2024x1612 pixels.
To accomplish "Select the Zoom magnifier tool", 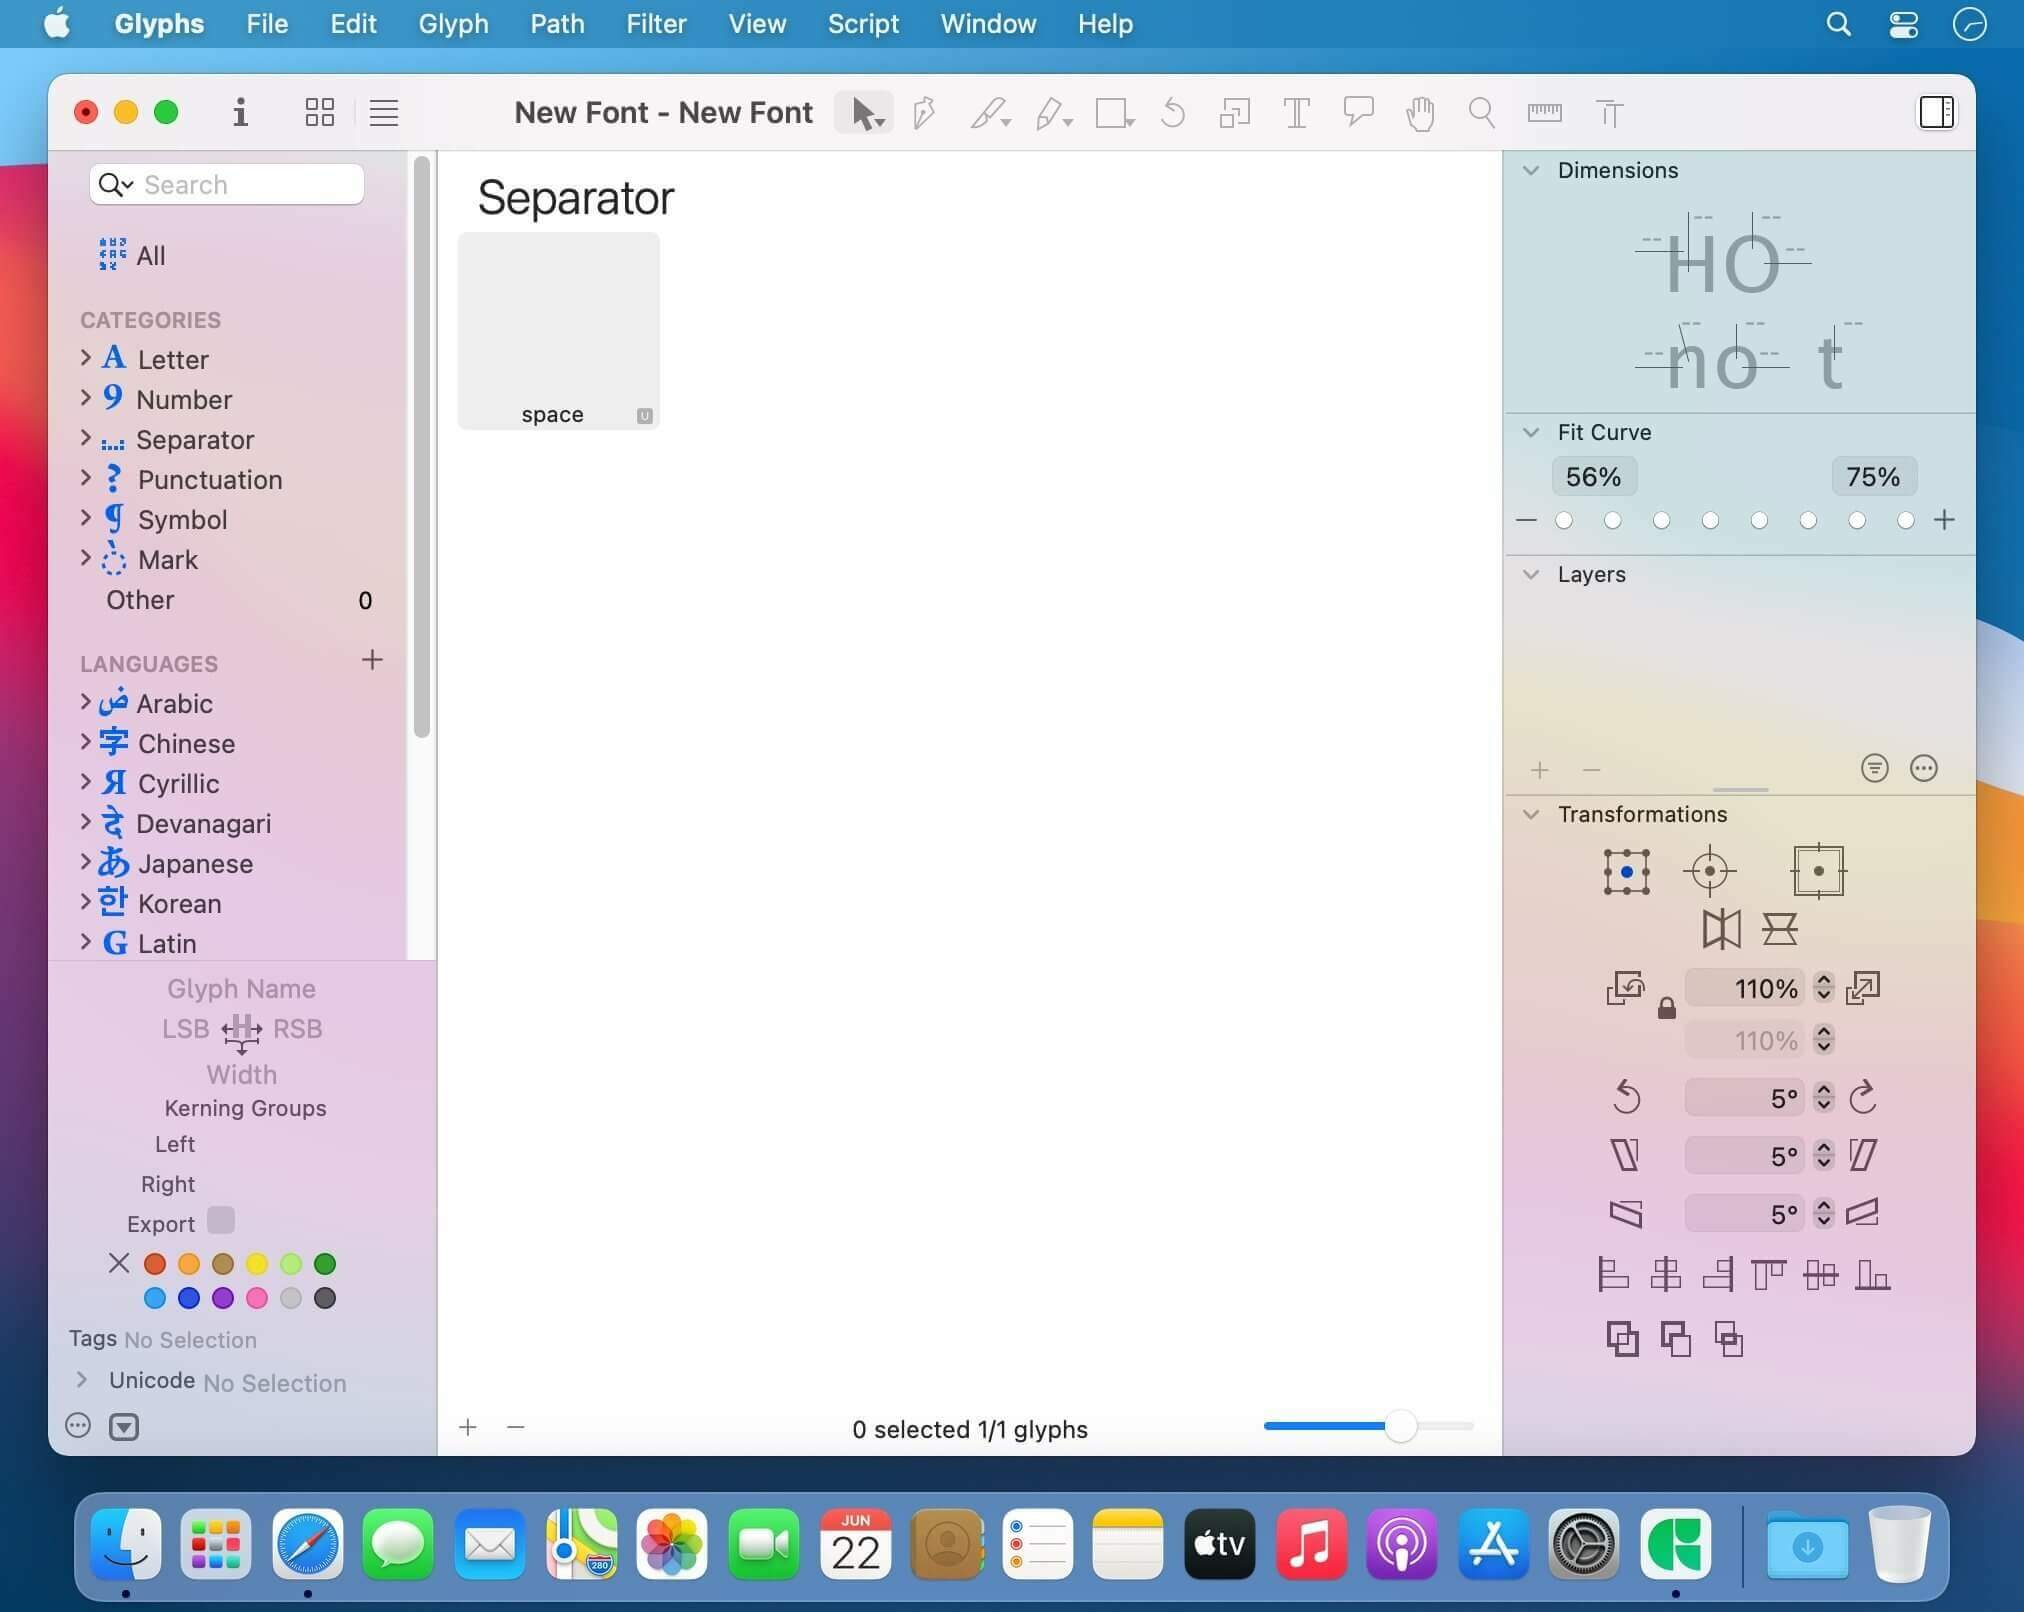I will (x=1481, y=113).
